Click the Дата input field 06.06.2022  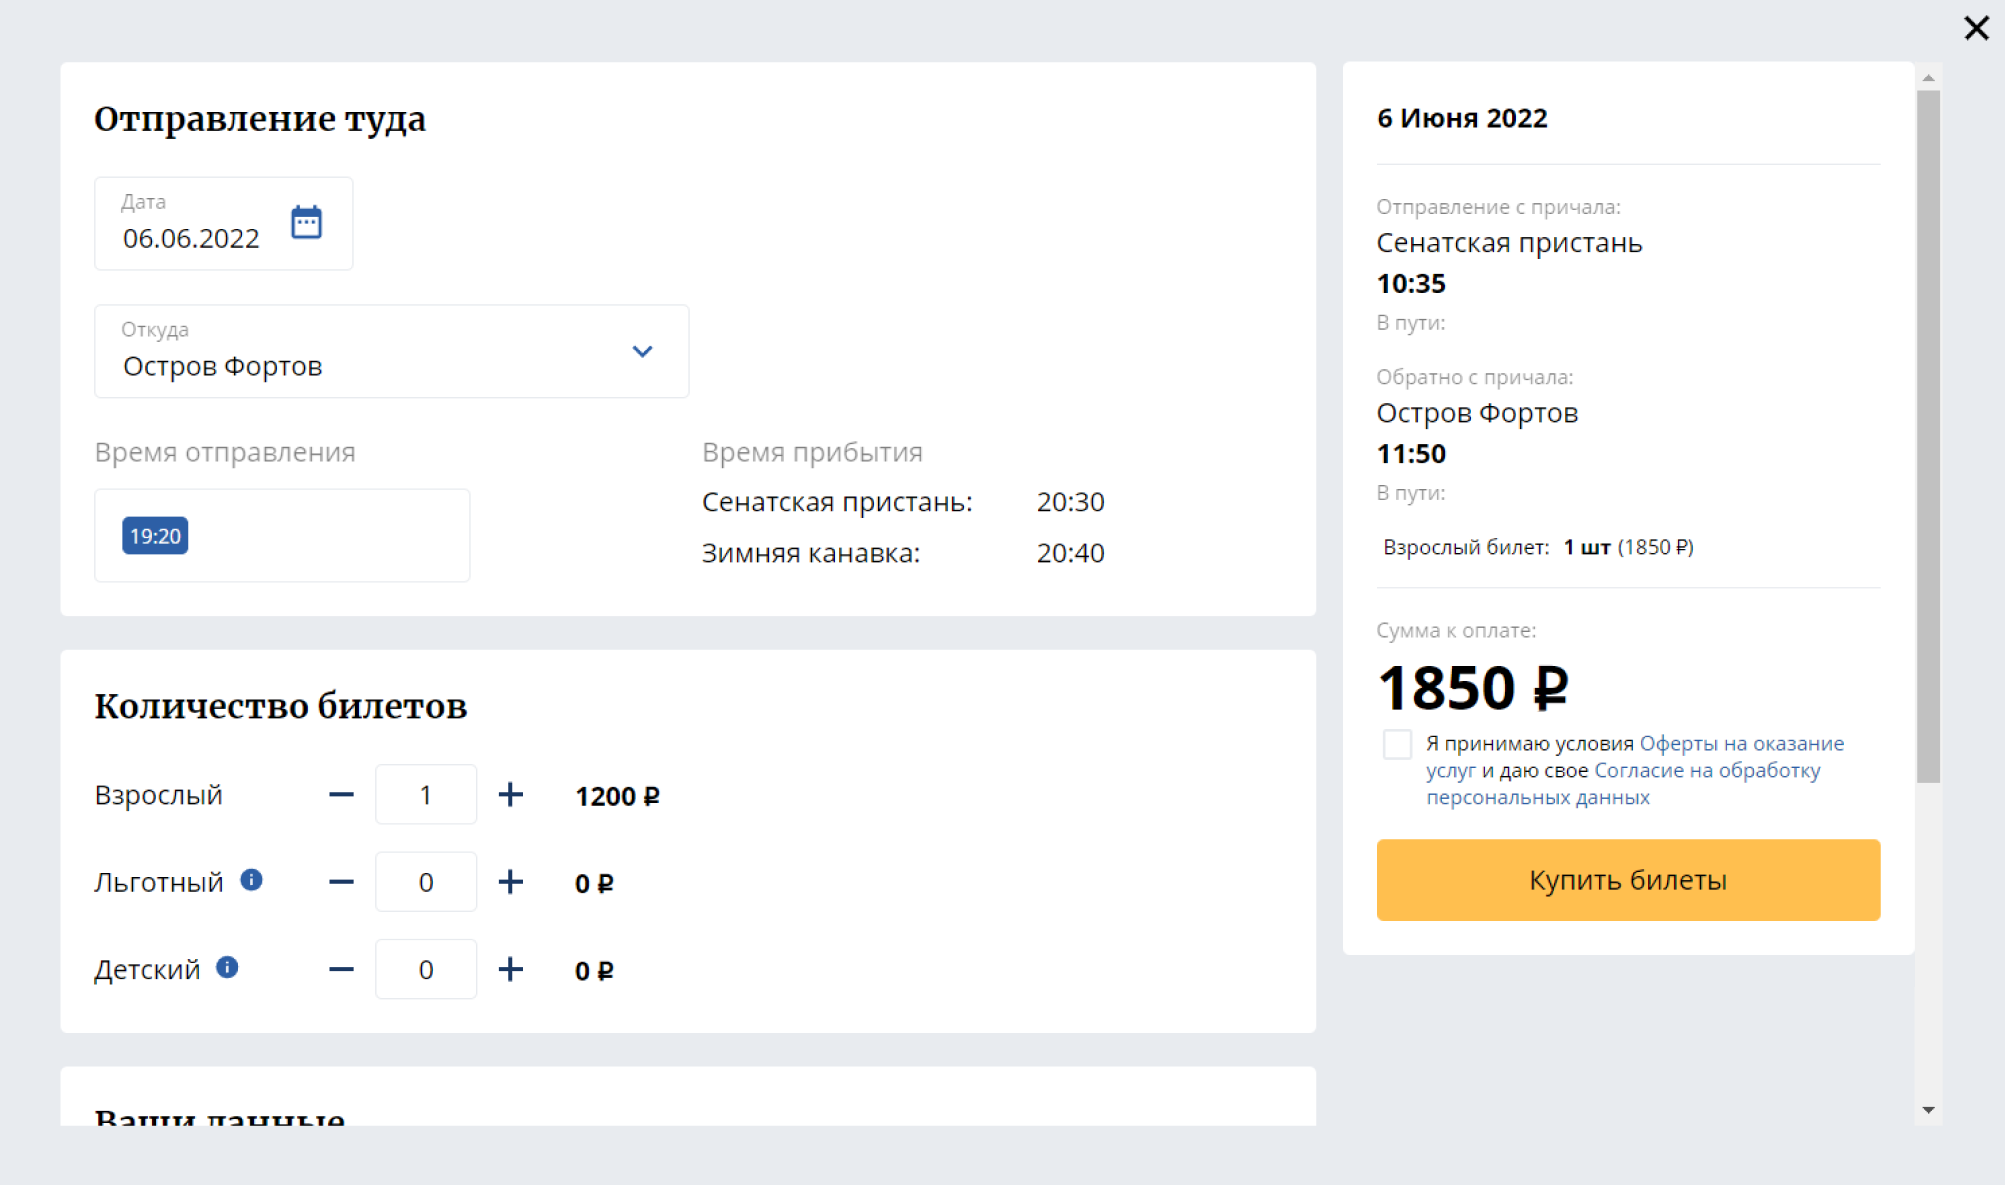pos(191,238)
